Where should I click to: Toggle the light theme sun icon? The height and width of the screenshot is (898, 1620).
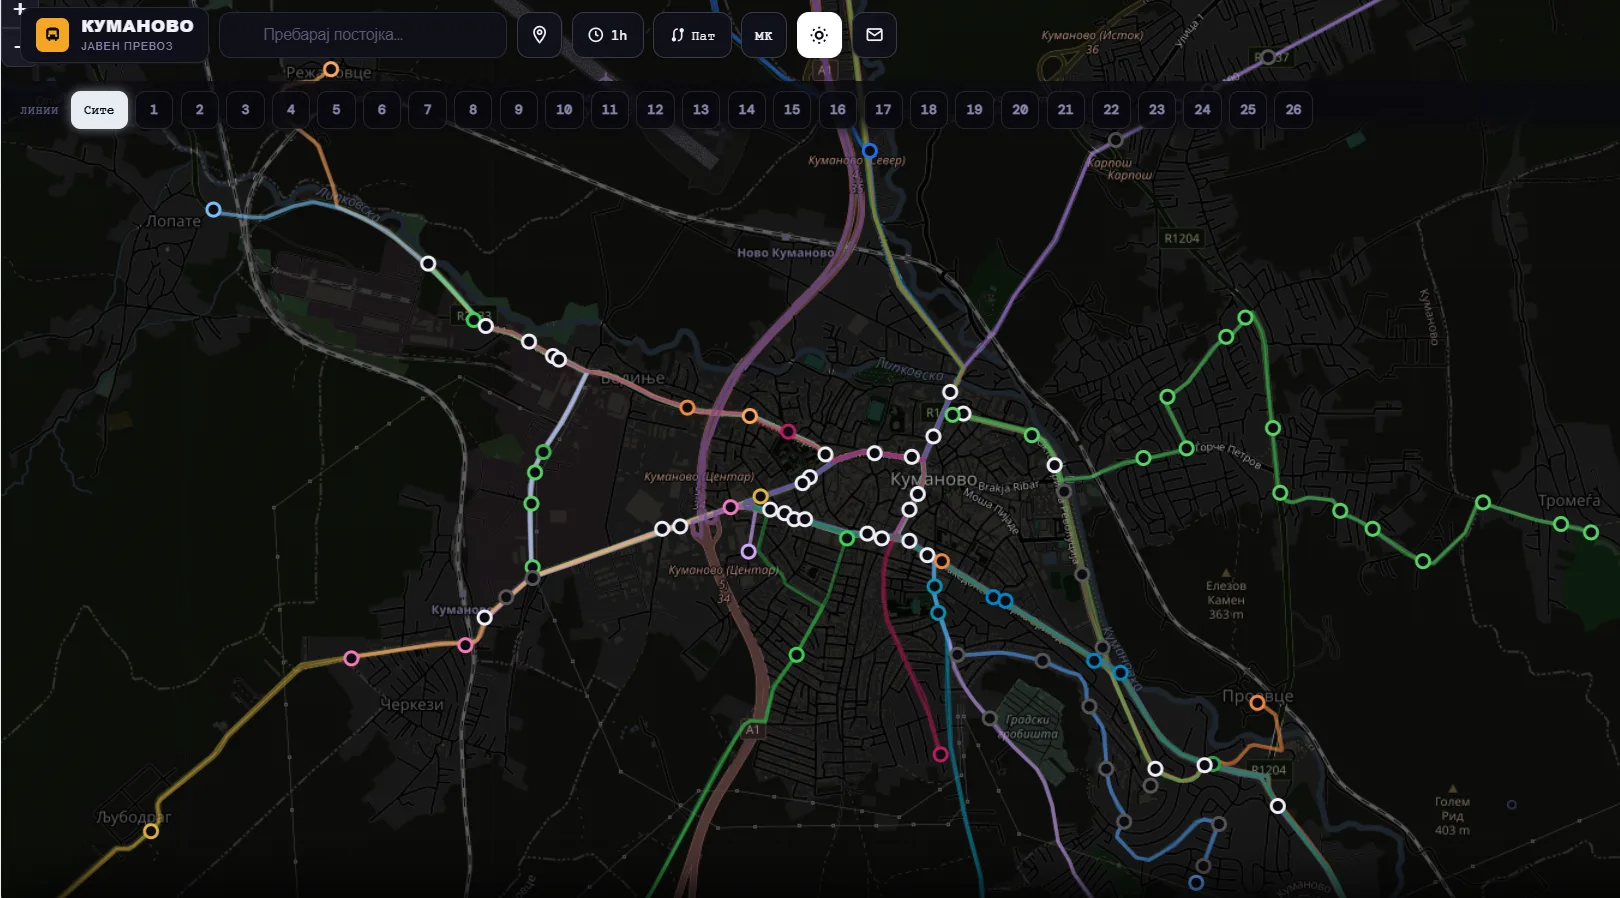(819, 35)
